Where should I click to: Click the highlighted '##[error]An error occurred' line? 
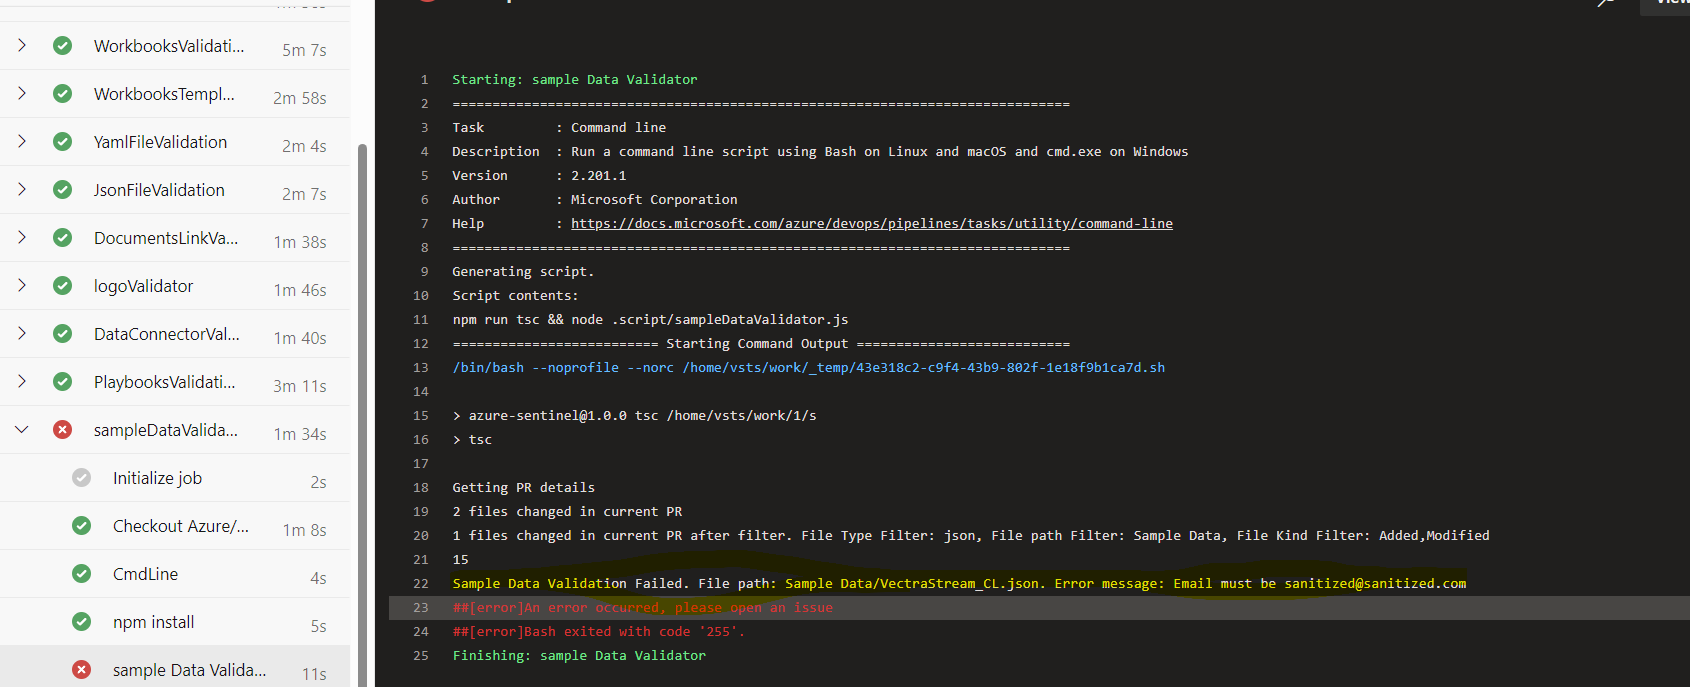[643, 607]
